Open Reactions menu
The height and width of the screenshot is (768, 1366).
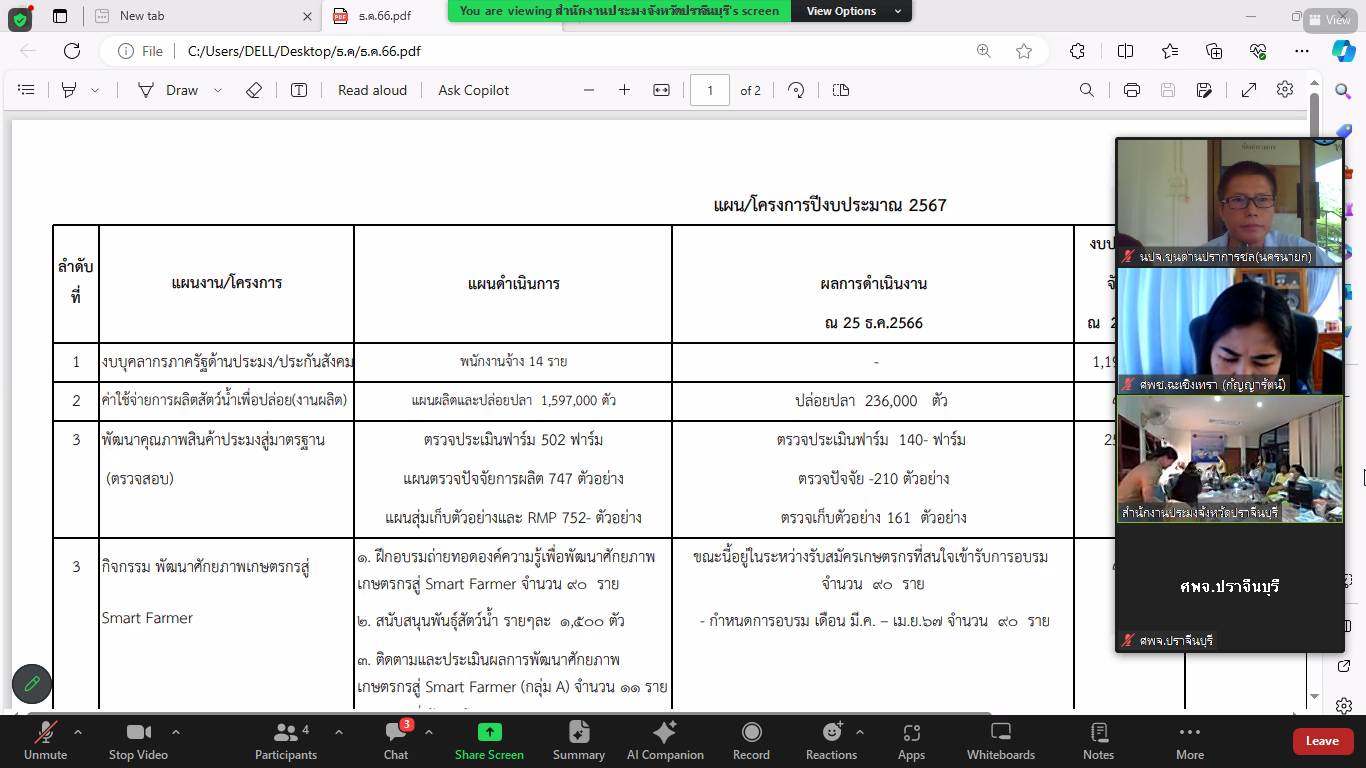[832, 741]
